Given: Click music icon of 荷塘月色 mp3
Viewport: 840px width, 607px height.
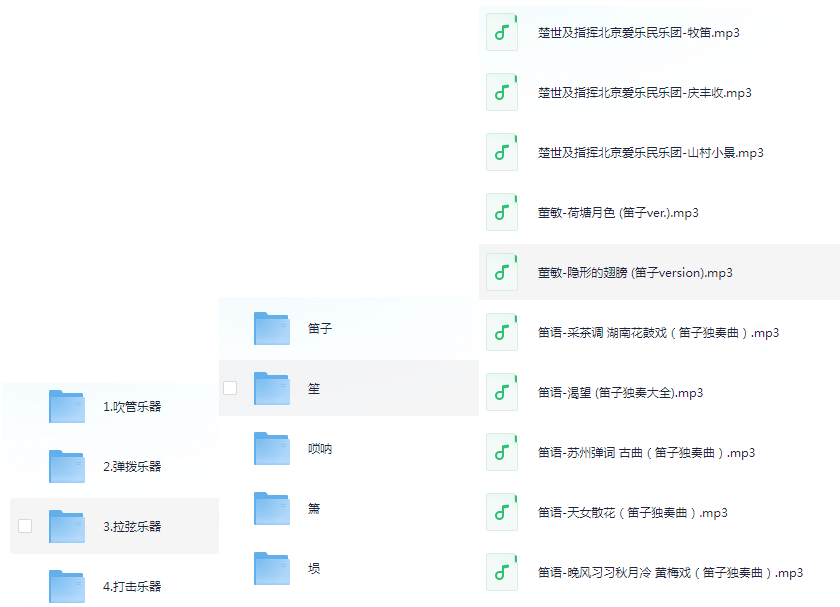Looking at the screenshot, I should (x=501, y=213).
